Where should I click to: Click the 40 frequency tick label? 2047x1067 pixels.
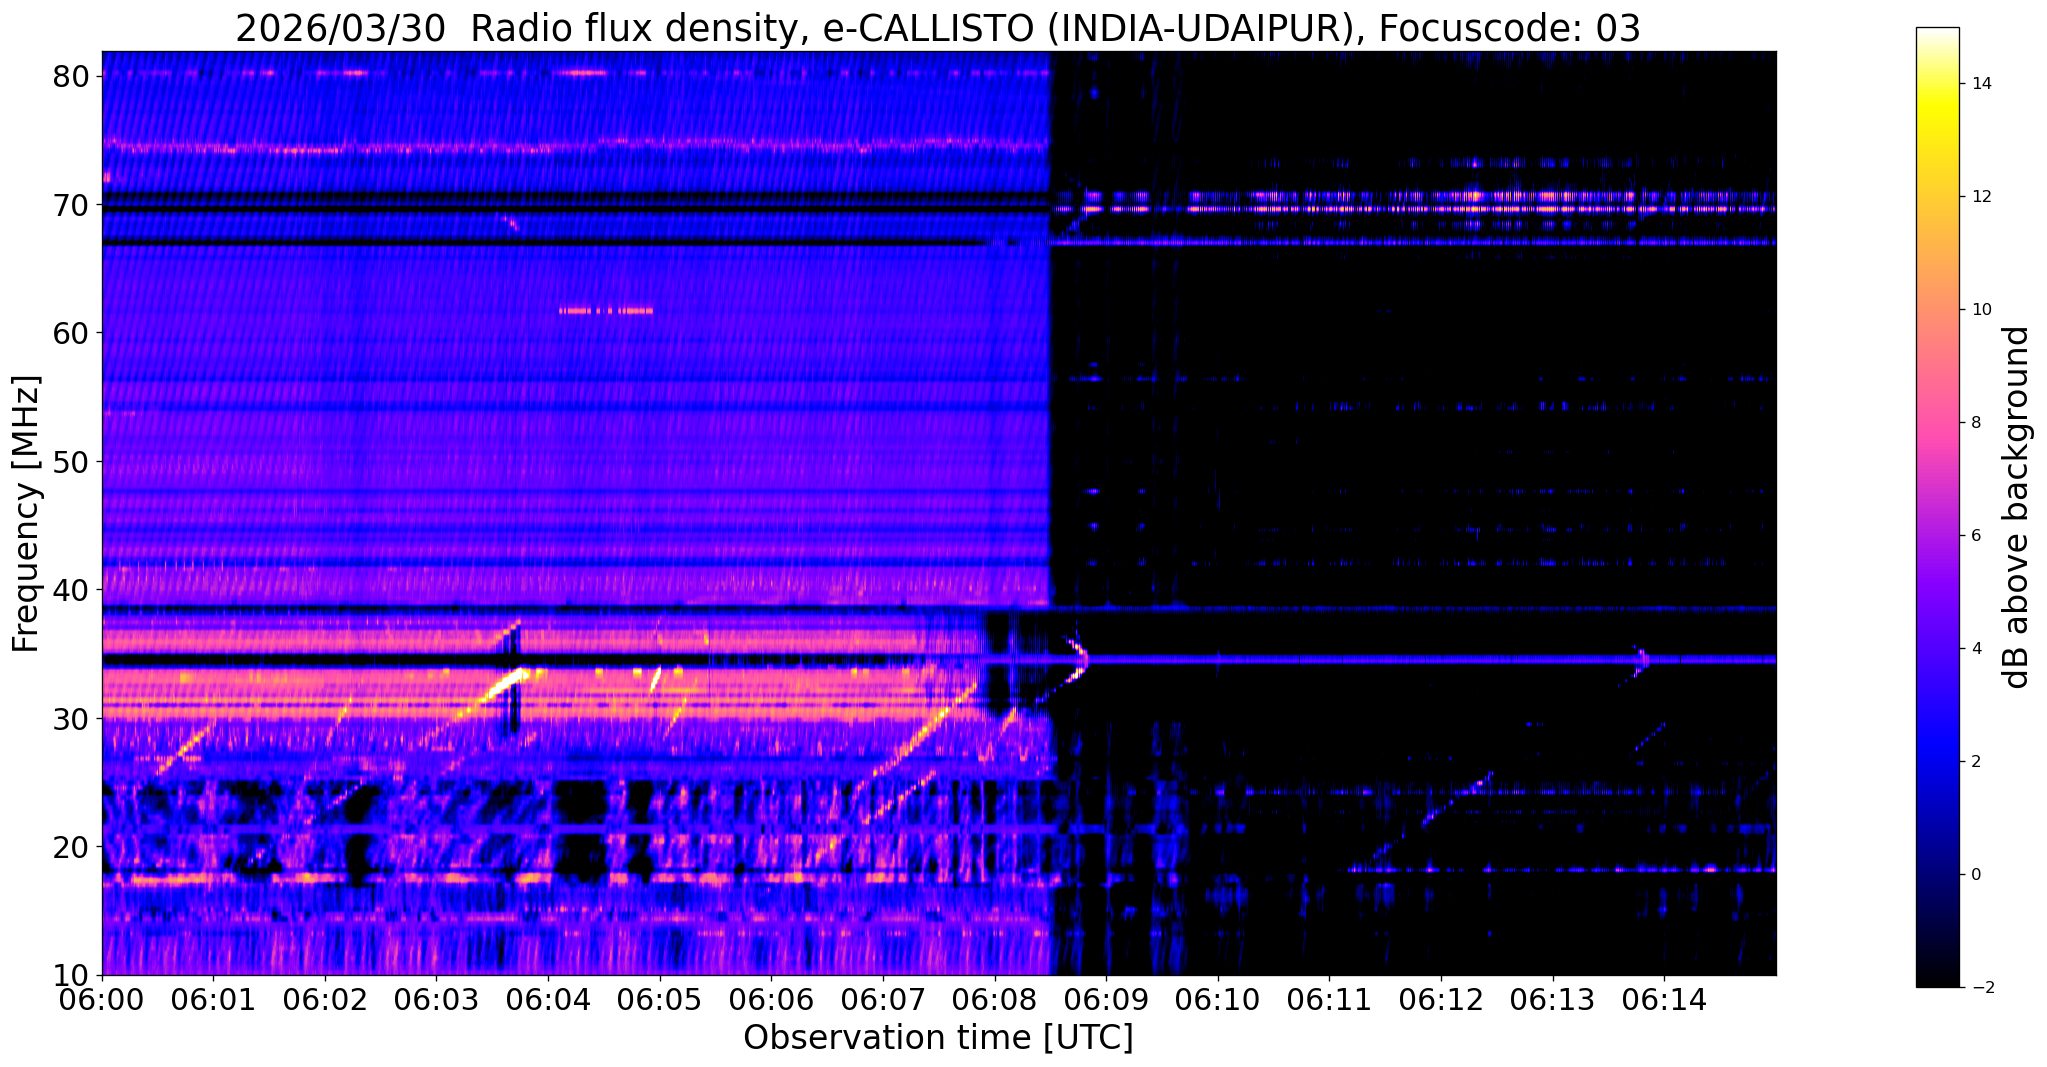click(72, 590)
